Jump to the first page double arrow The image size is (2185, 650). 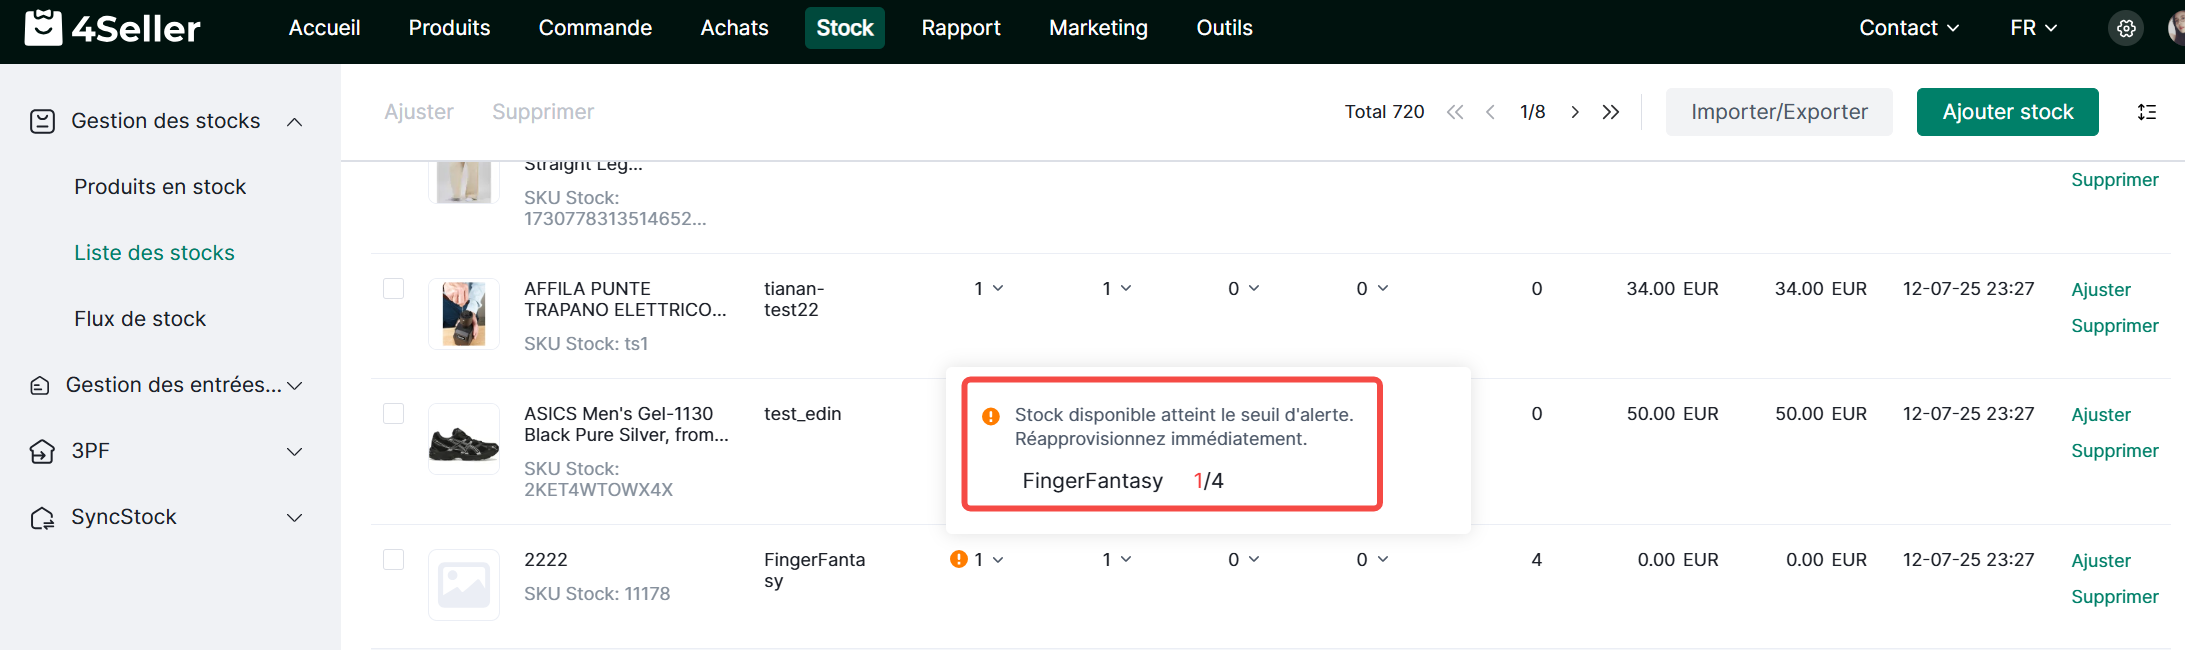pyautogui.click(x=1455, y=112)
